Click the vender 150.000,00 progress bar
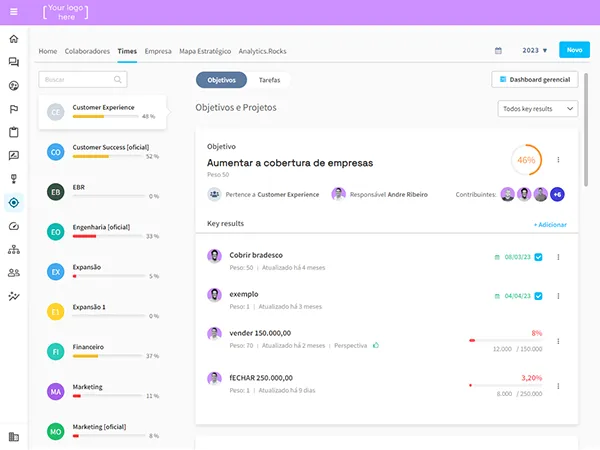 [505, 340]
